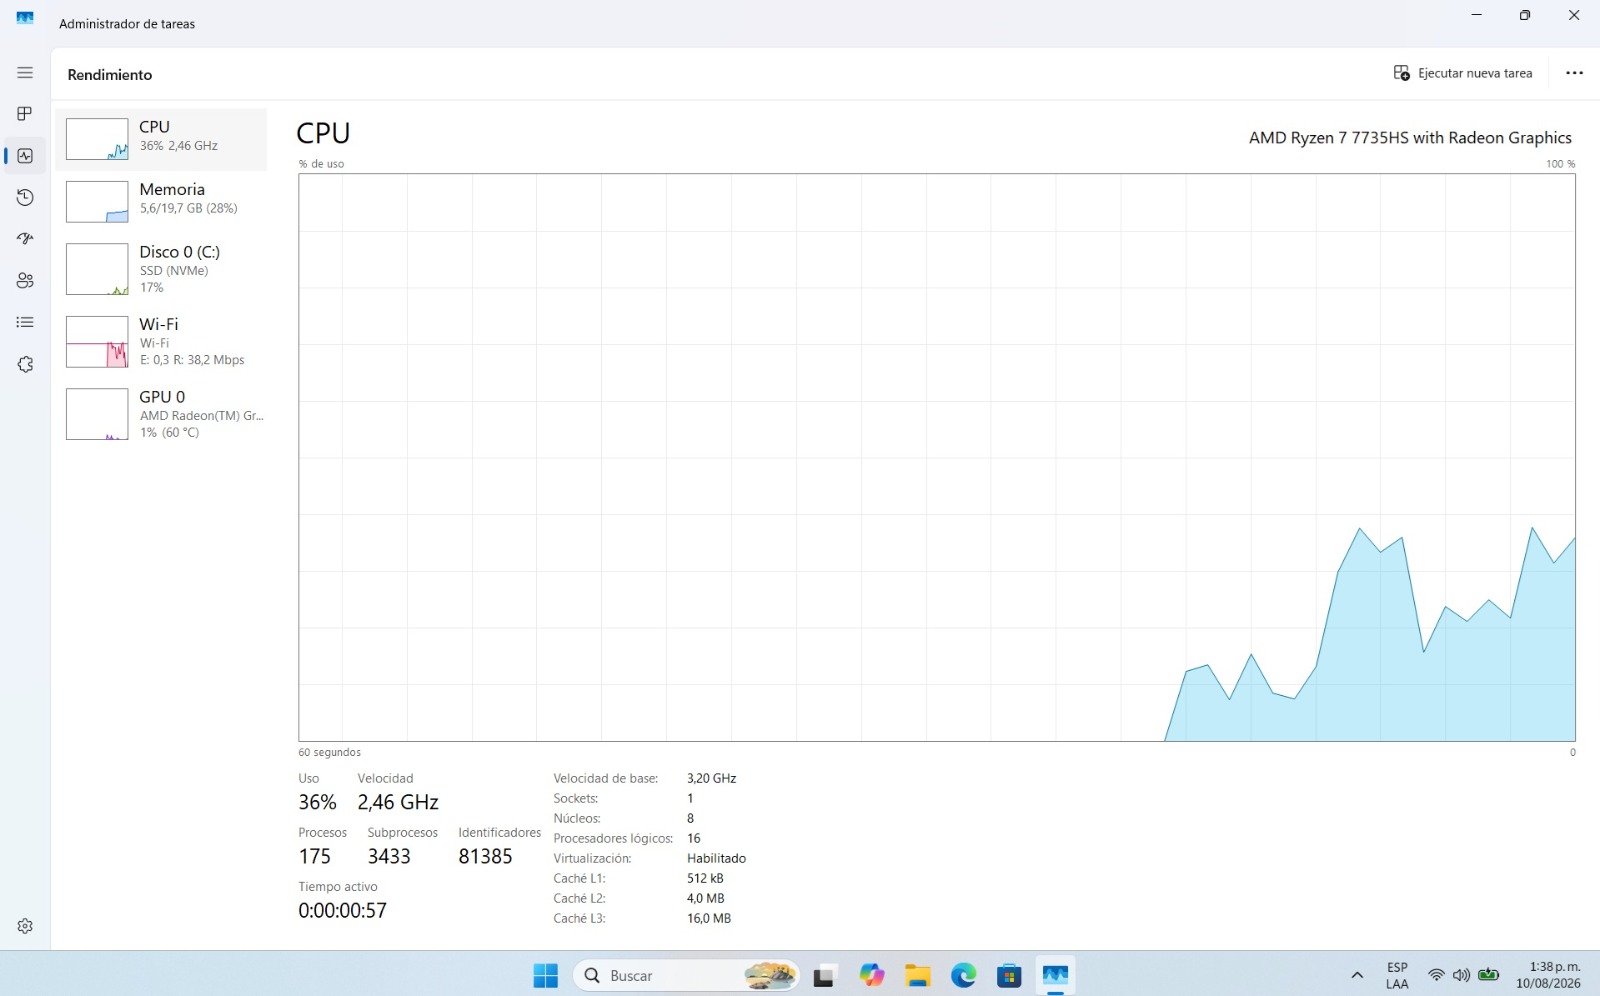Maximize or restore the Task Manager window
The width and height of the screenshot is (1600, 996).
pyautogui.click(x=1525, y=15)
